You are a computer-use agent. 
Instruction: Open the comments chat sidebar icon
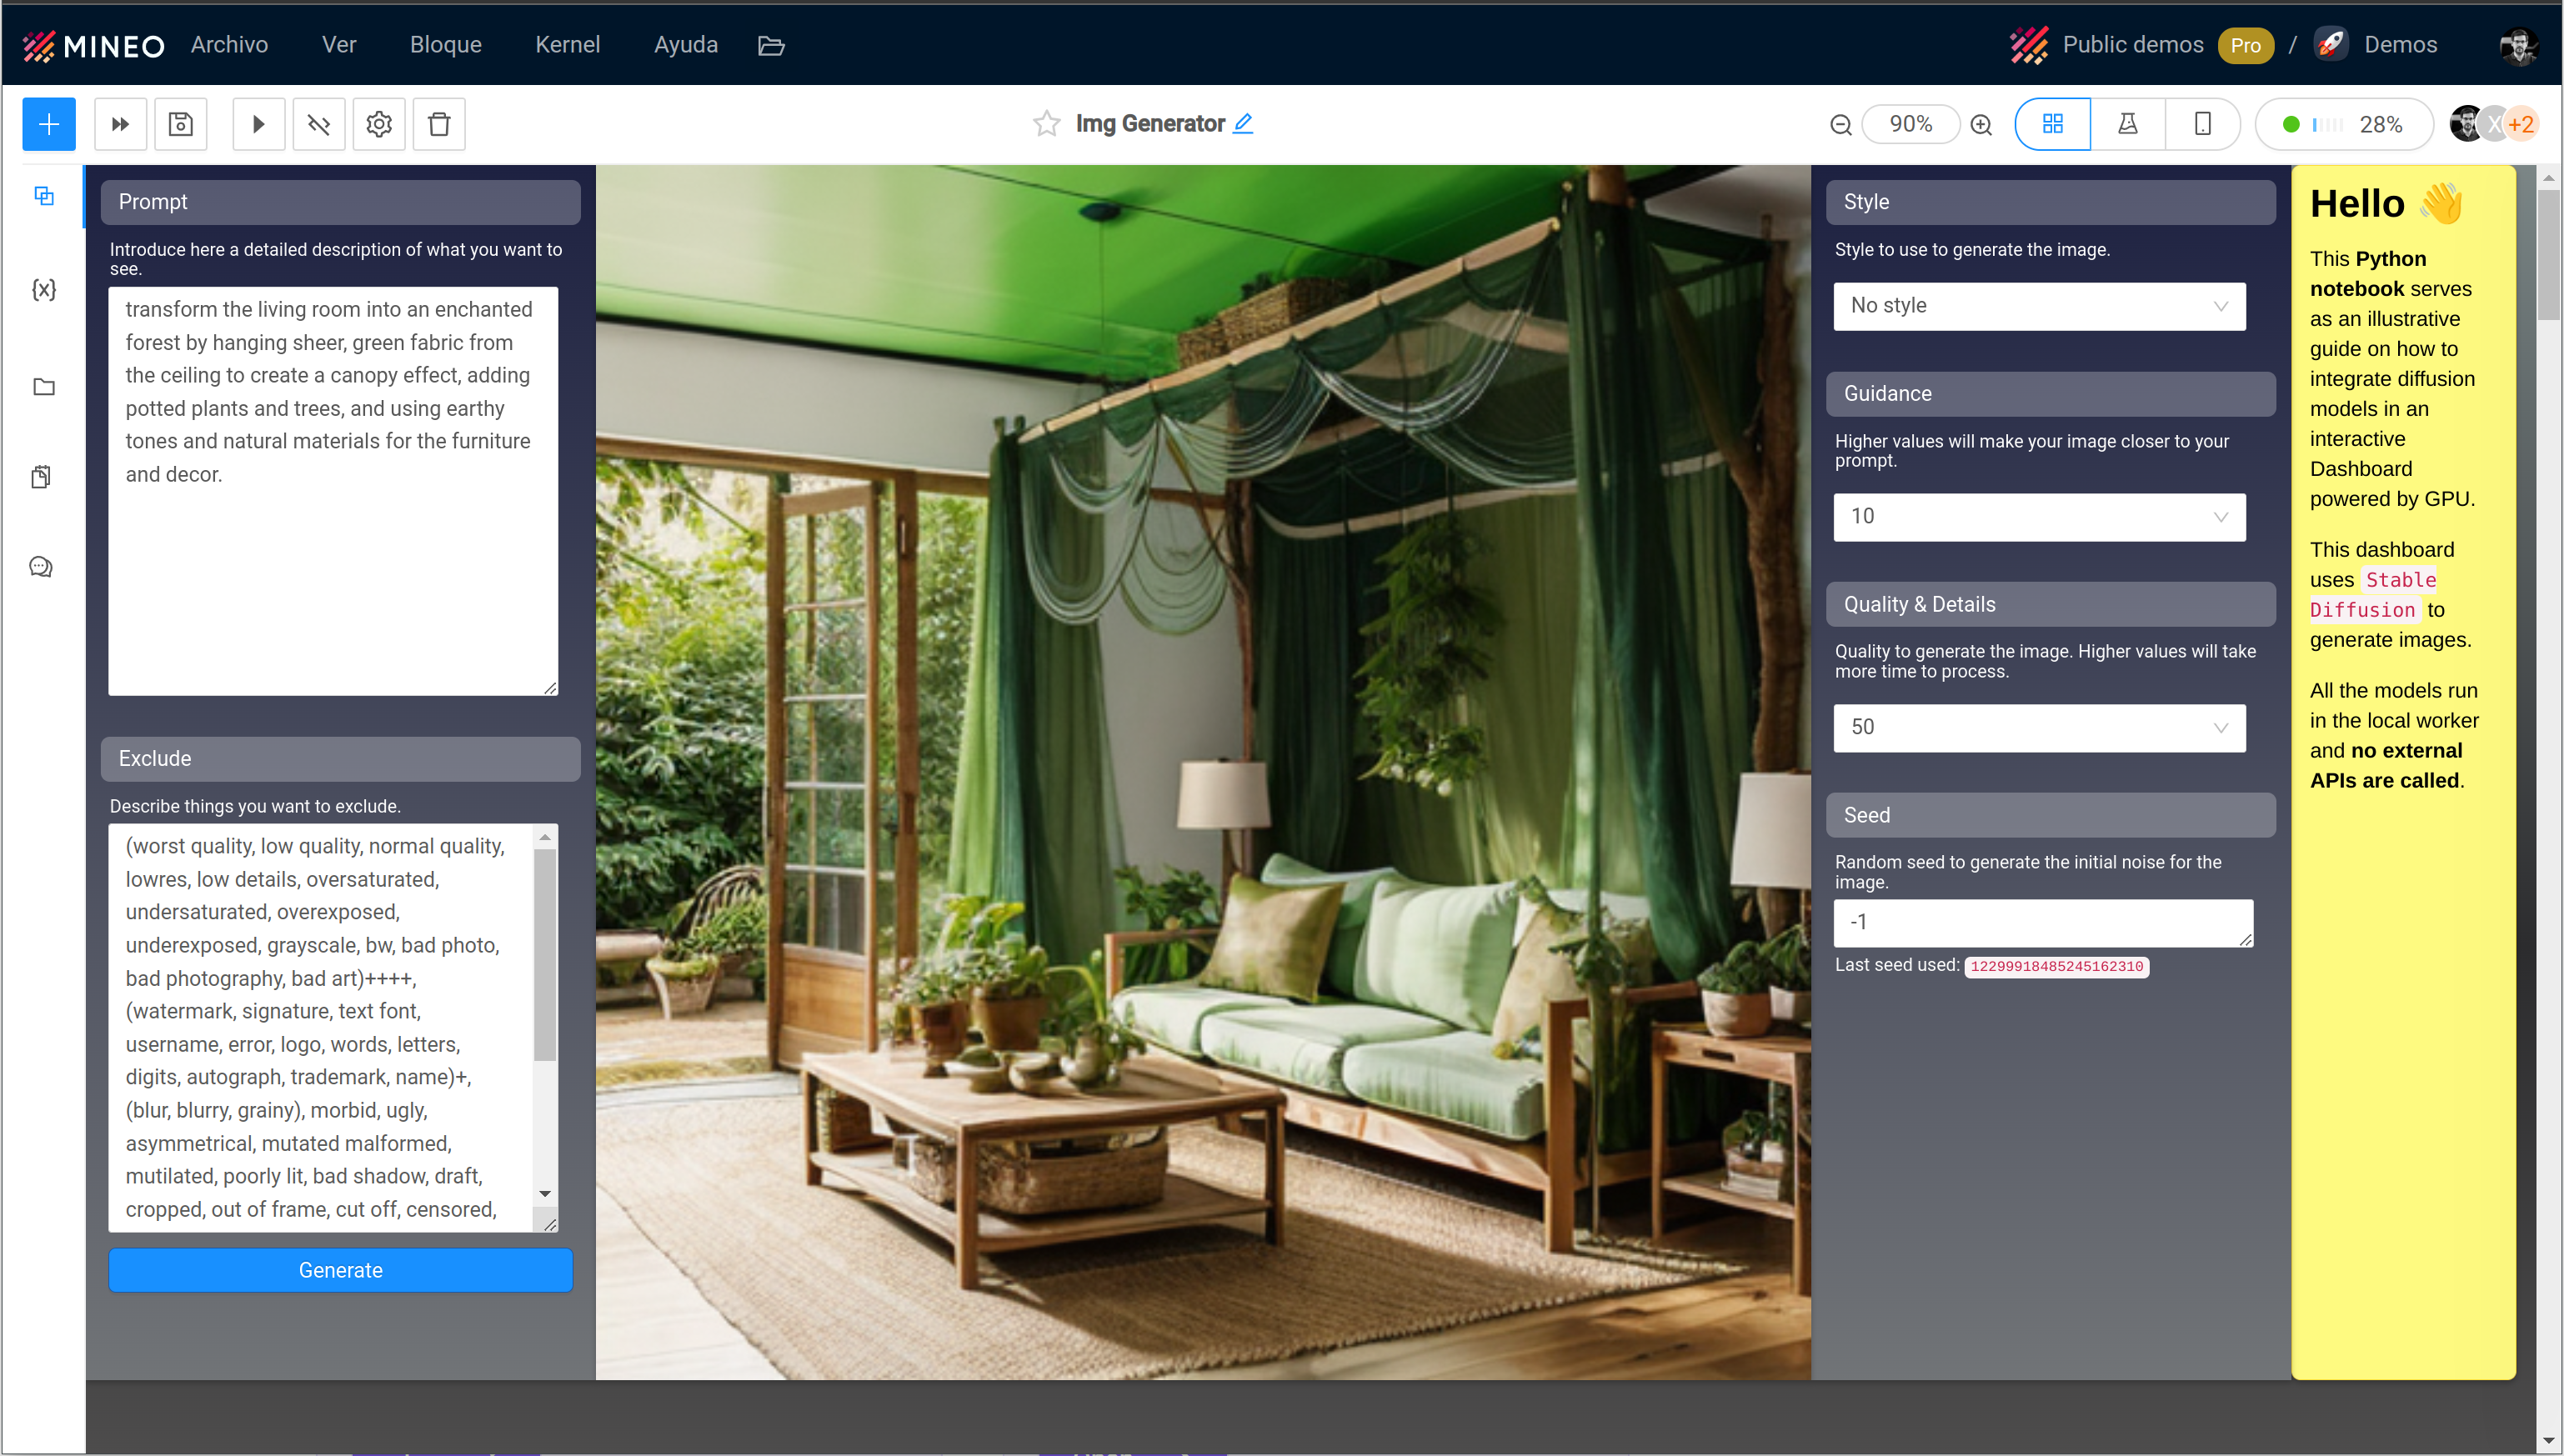coord(41,567)
